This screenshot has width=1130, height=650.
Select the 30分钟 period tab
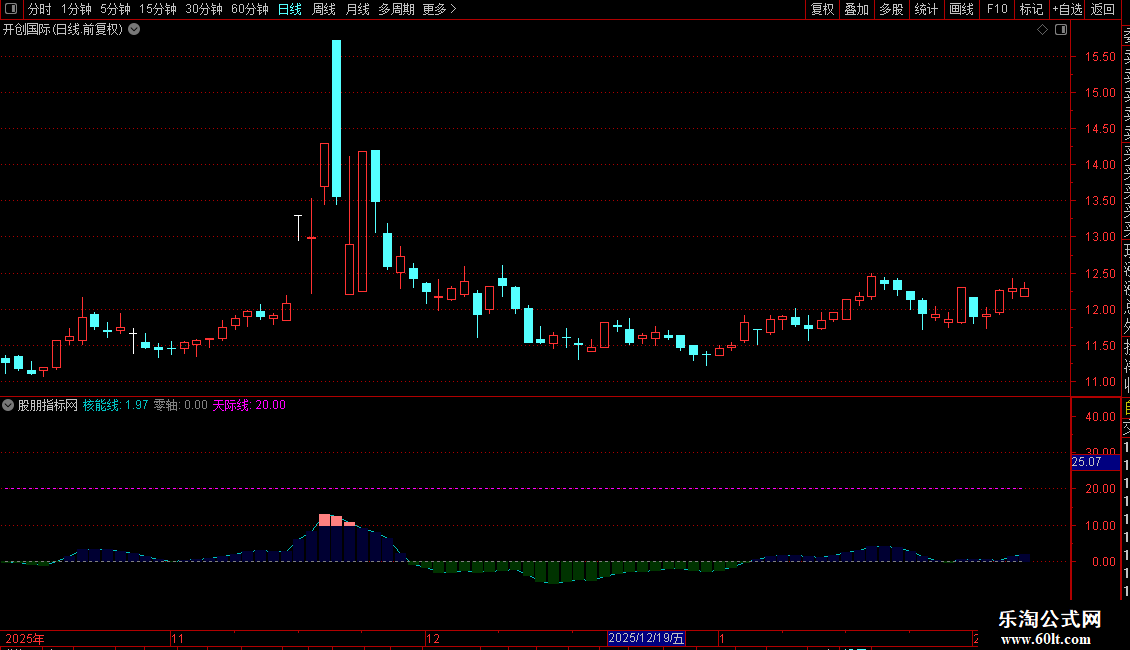(204, 9)
